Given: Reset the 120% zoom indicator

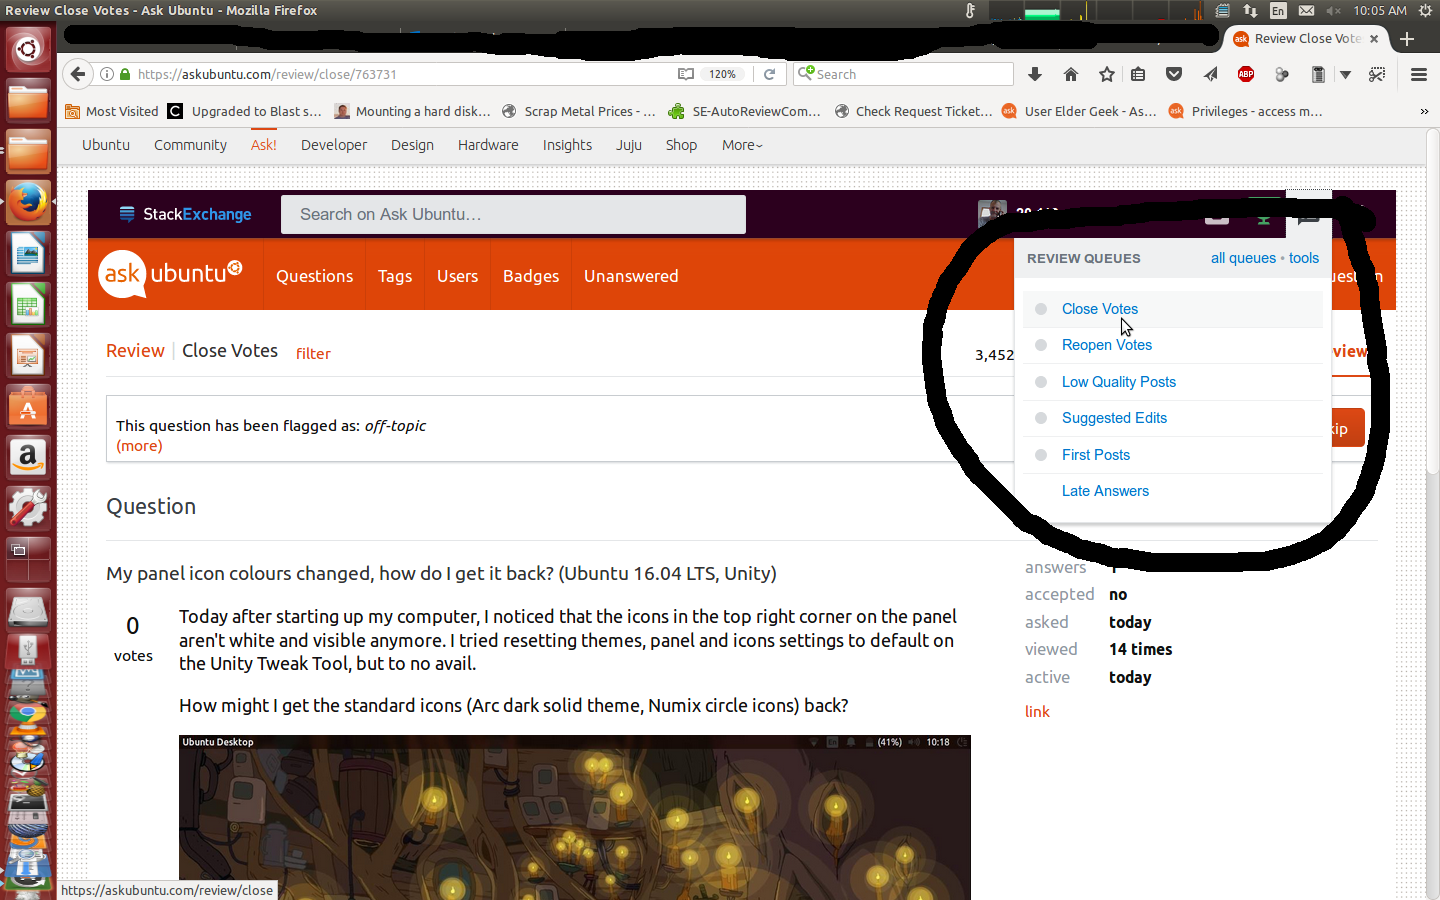Looking at the screenshot, I should (x=722, y=74).
